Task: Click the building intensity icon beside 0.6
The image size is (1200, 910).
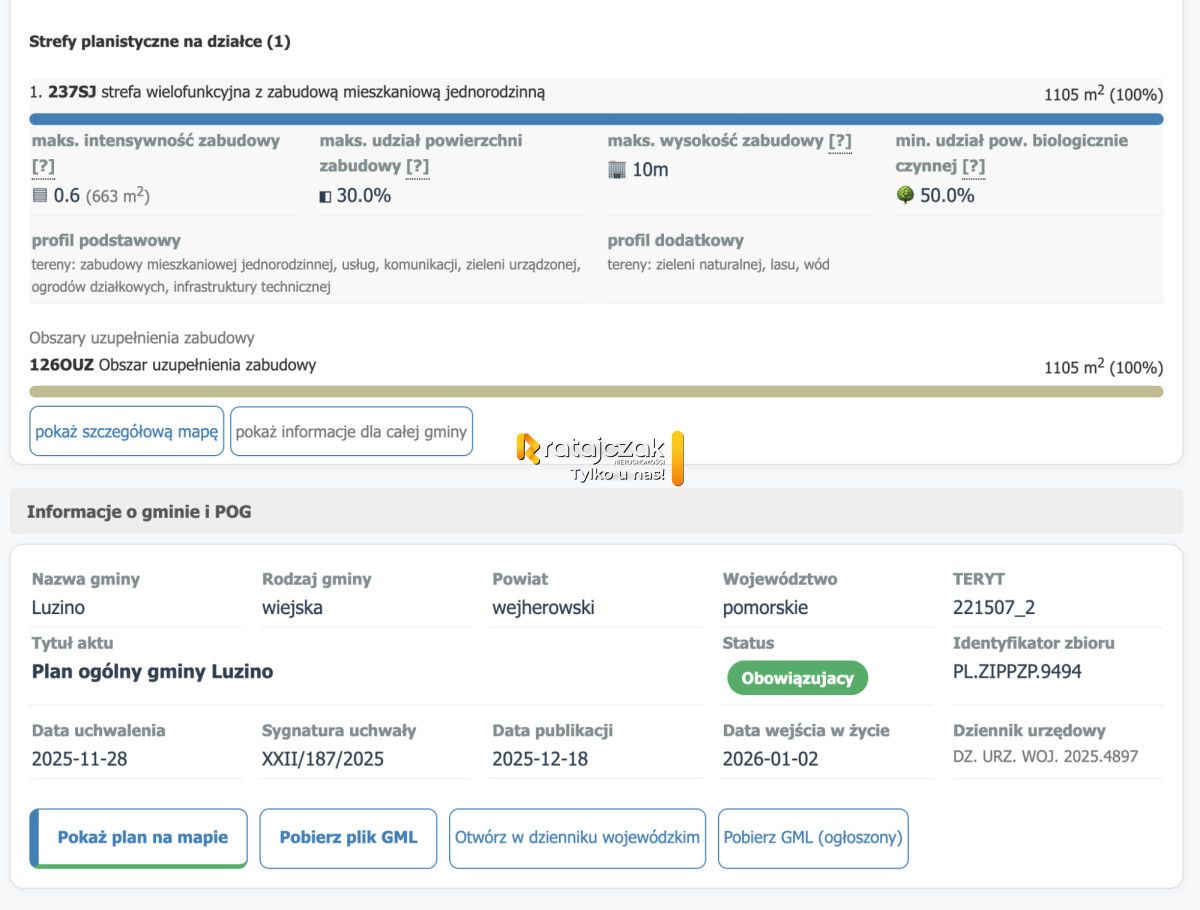Action: 40,195
